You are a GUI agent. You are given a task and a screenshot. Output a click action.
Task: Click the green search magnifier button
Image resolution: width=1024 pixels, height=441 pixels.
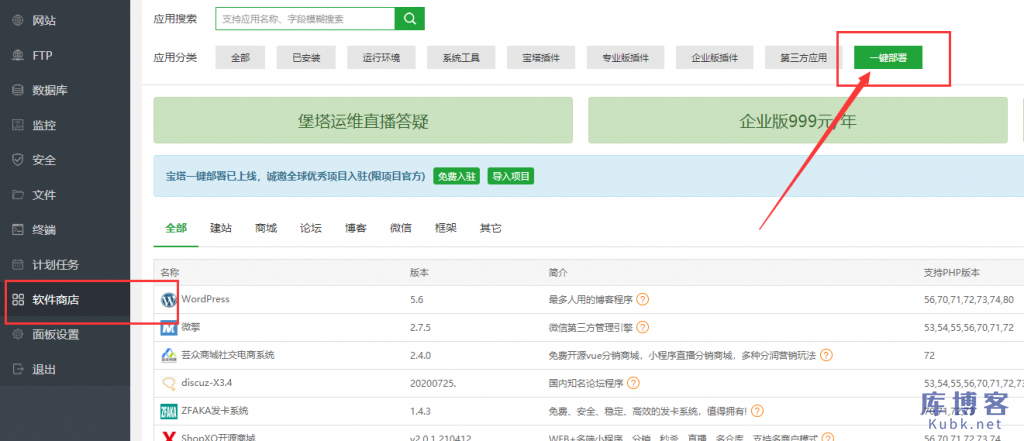click(409, 18)
